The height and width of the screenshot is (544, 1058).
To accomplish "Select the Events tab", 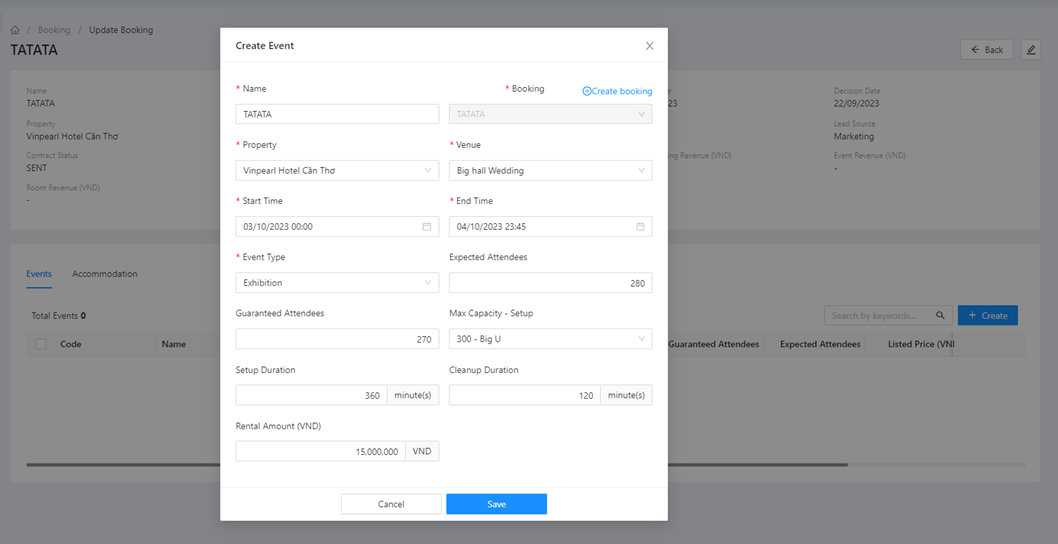I will coord(39,274).
